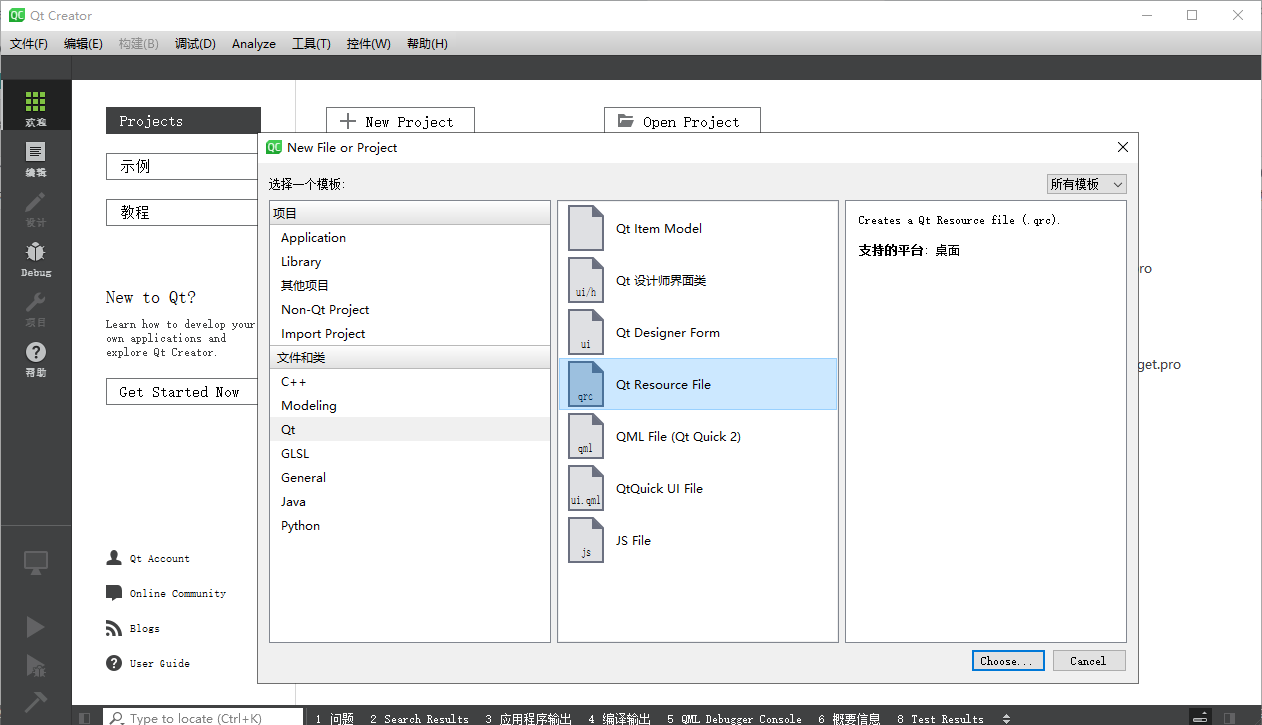Viewport: 1262px width, 725px height.
Task: Click the Online Community chat icon
Action: (114, 593)
